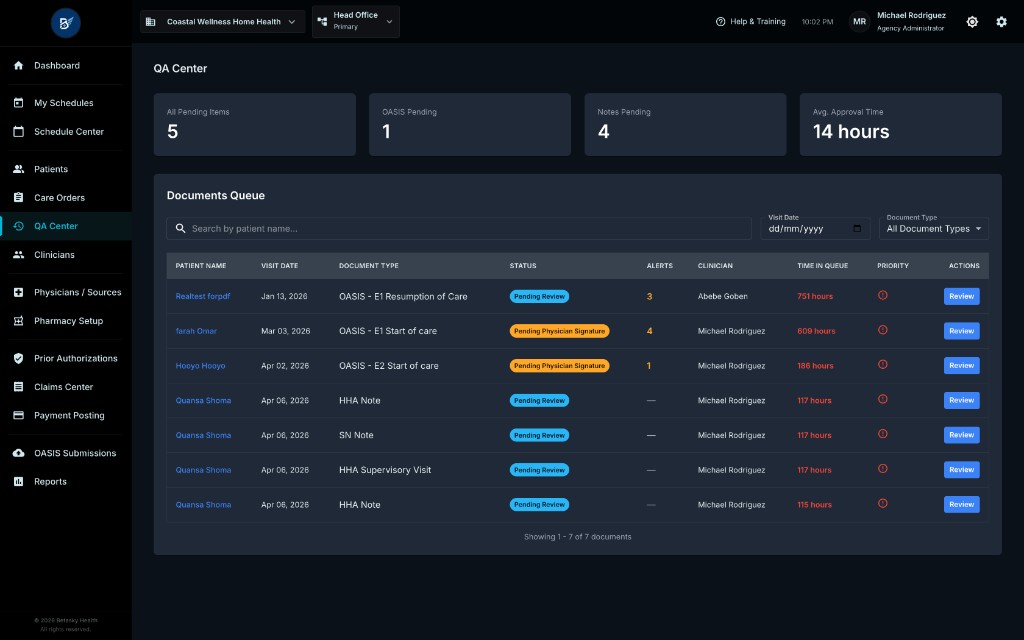Screen dimensions: 1024x640
Task: Open the Coastal Wellness Home Health agency dropdown
Action: (x=222, y=22)
